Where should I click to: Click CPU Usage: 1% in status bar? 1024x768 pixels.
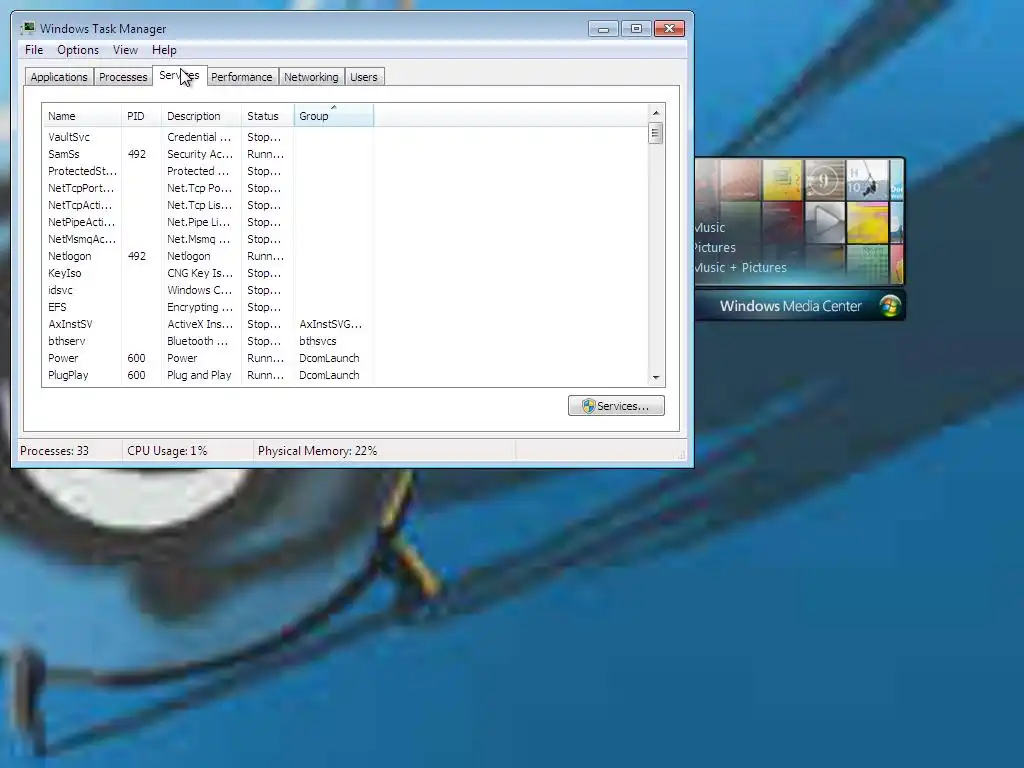(167, 451)
